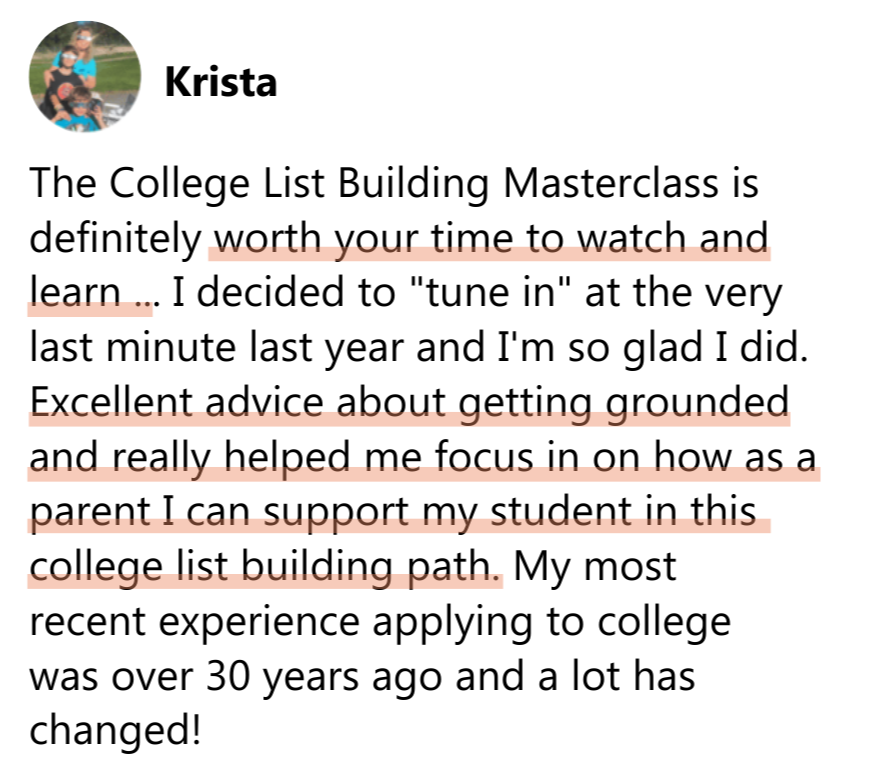Click the highlighted phrase "worth your time to watch and"
Image resolution: width=877 pixels, height=776 pixels.
490,240
